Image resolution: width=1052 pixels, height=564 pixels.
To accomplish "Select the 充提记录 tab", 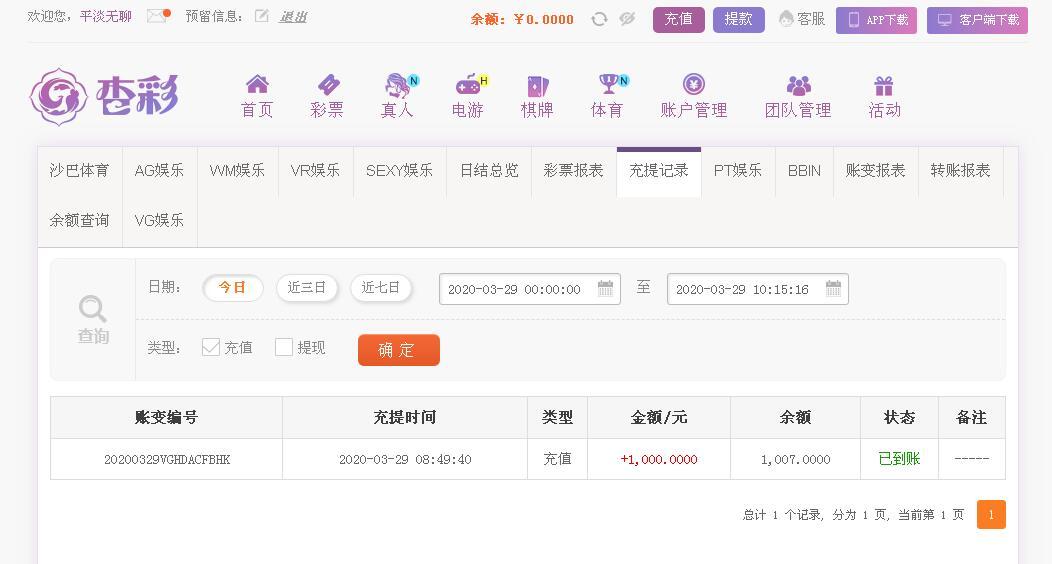I will (659, 171).
